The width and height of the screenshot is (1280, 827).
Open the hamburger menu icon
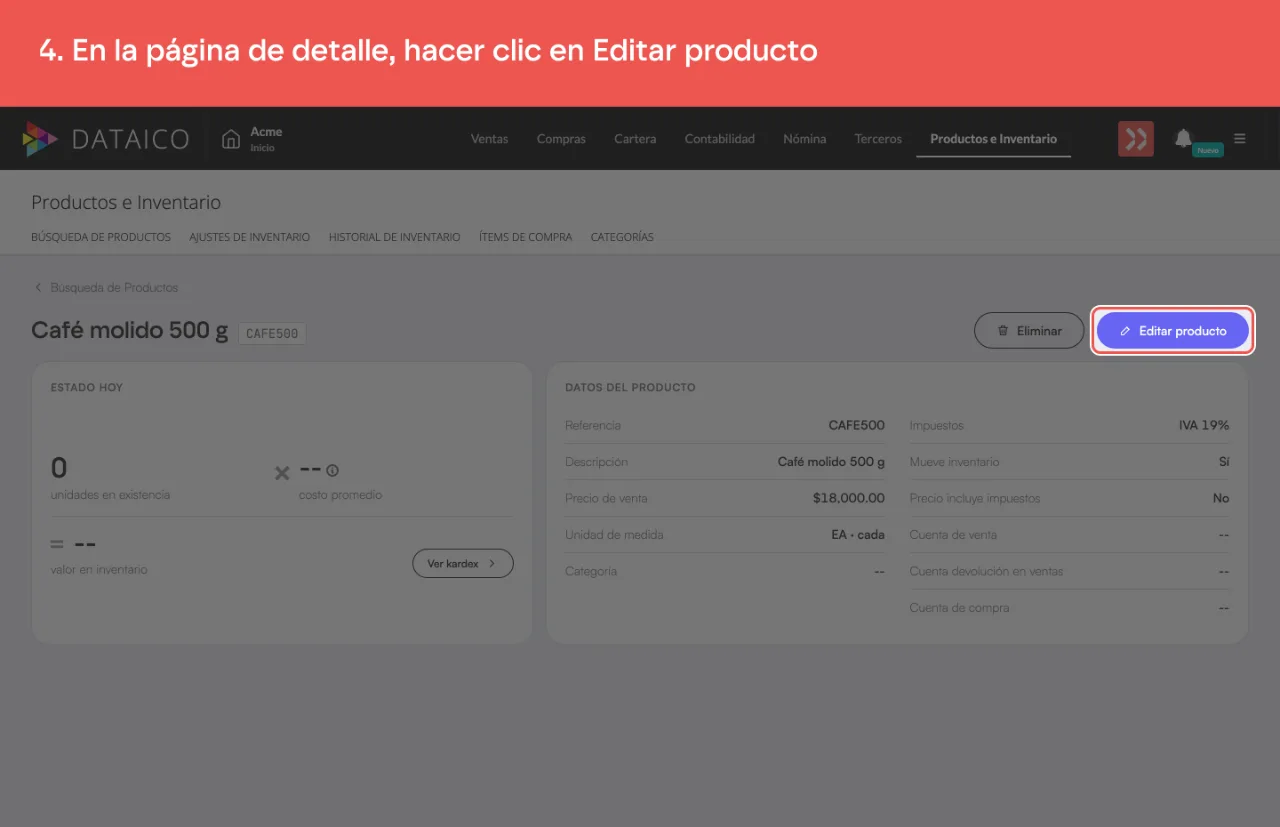coord(1240,138)
